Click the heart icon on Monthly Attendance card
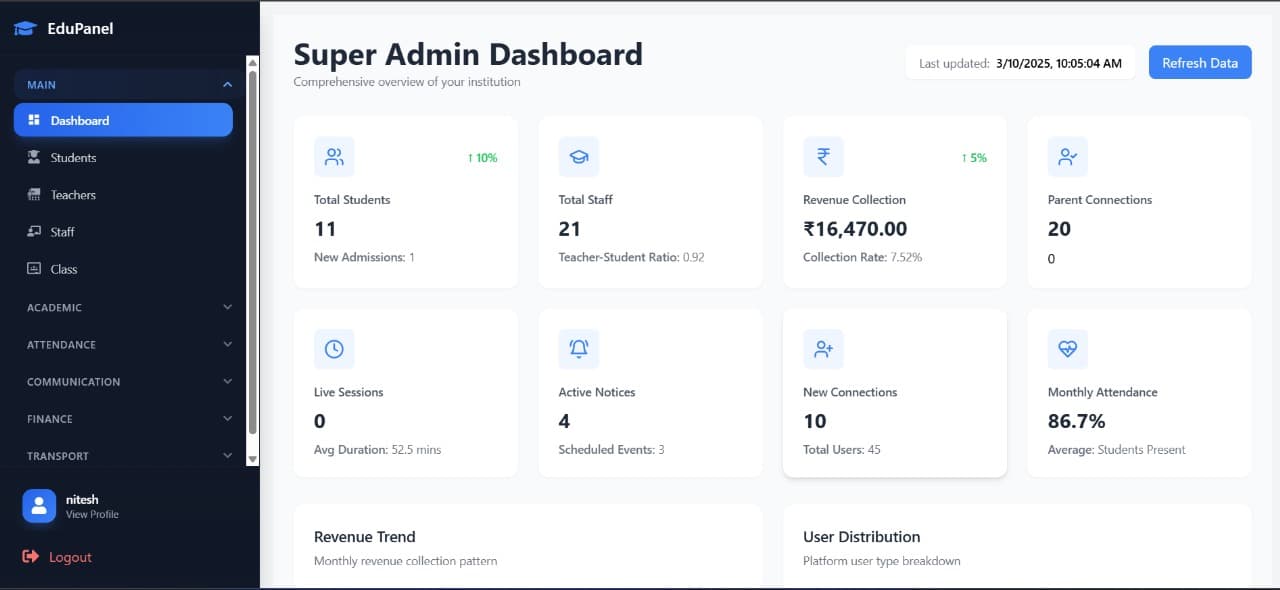The height and width of the screenshot is (590, 1280). (x=1068, y=349)
